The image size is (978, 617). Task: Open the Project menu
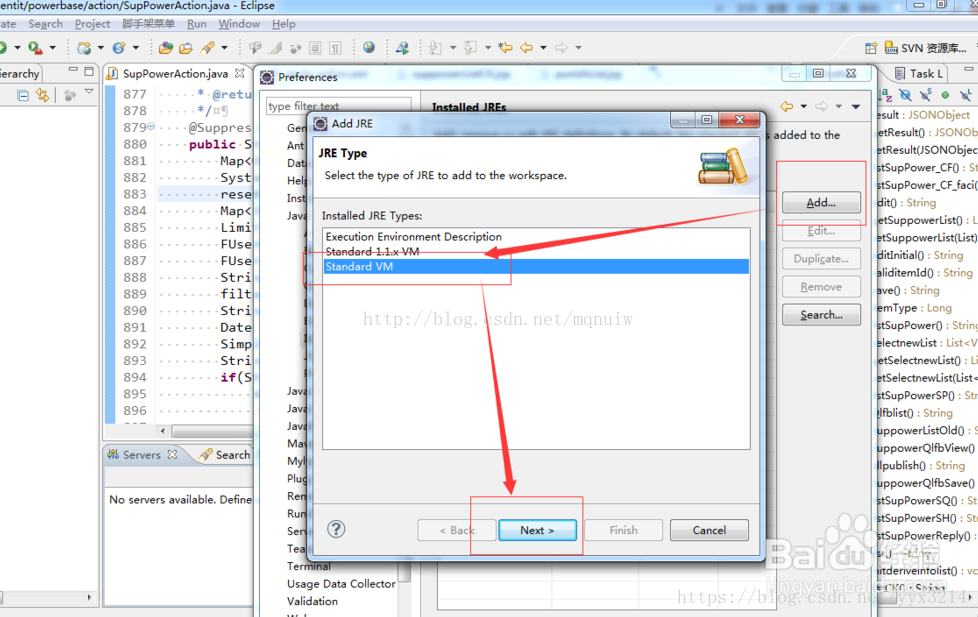[92, 24]
